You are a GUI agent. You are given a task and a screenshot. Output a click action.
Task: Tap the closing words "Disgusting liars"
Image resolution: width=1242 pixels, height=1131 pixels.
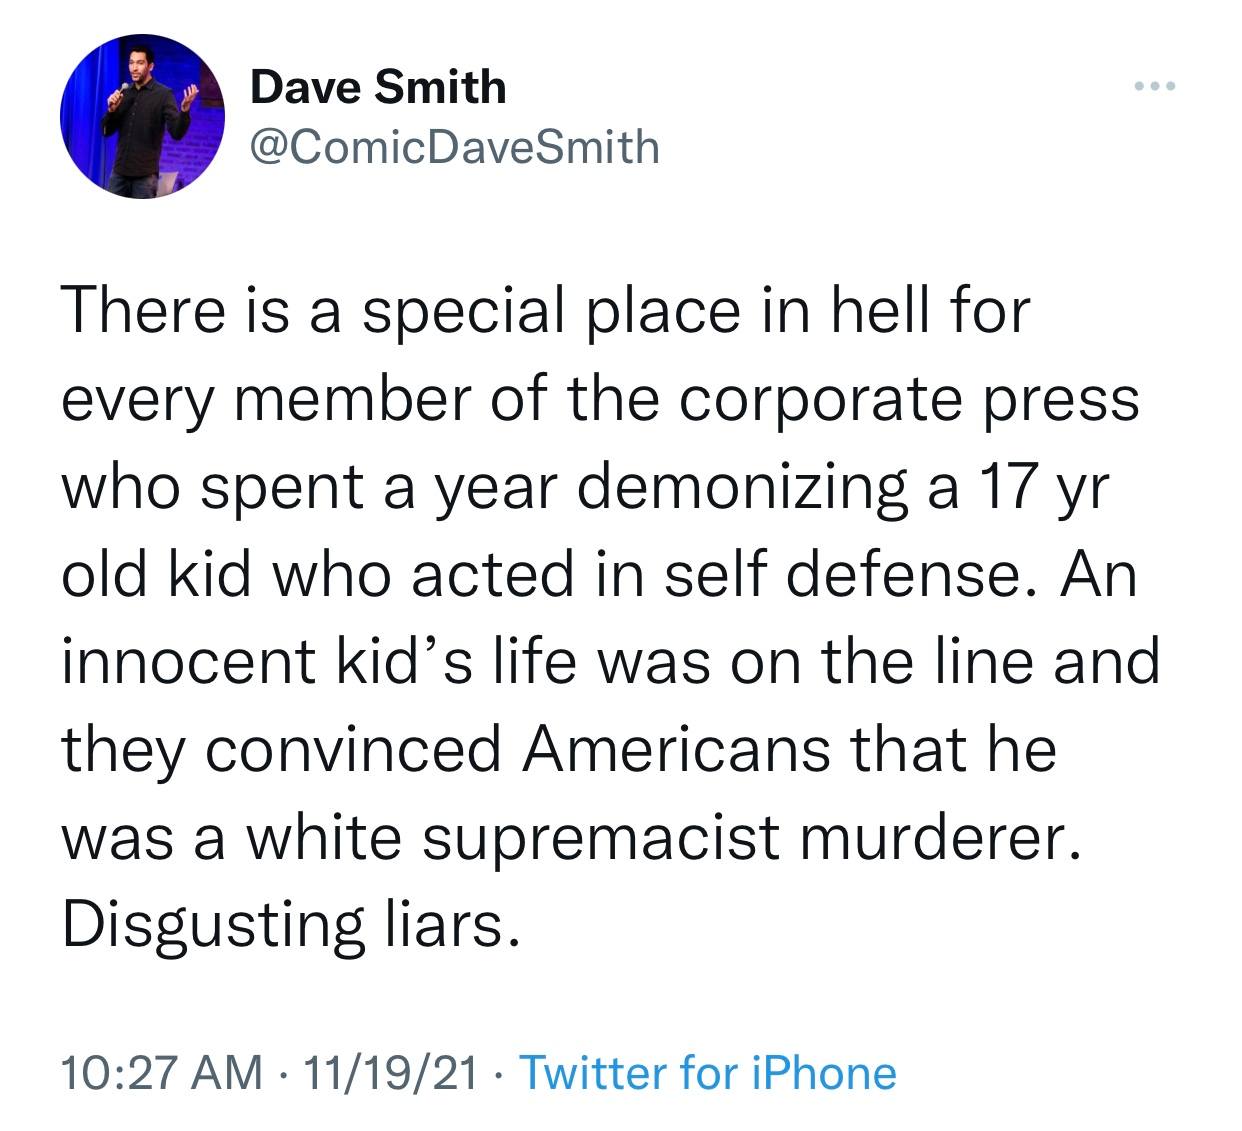tap(290, 924)
